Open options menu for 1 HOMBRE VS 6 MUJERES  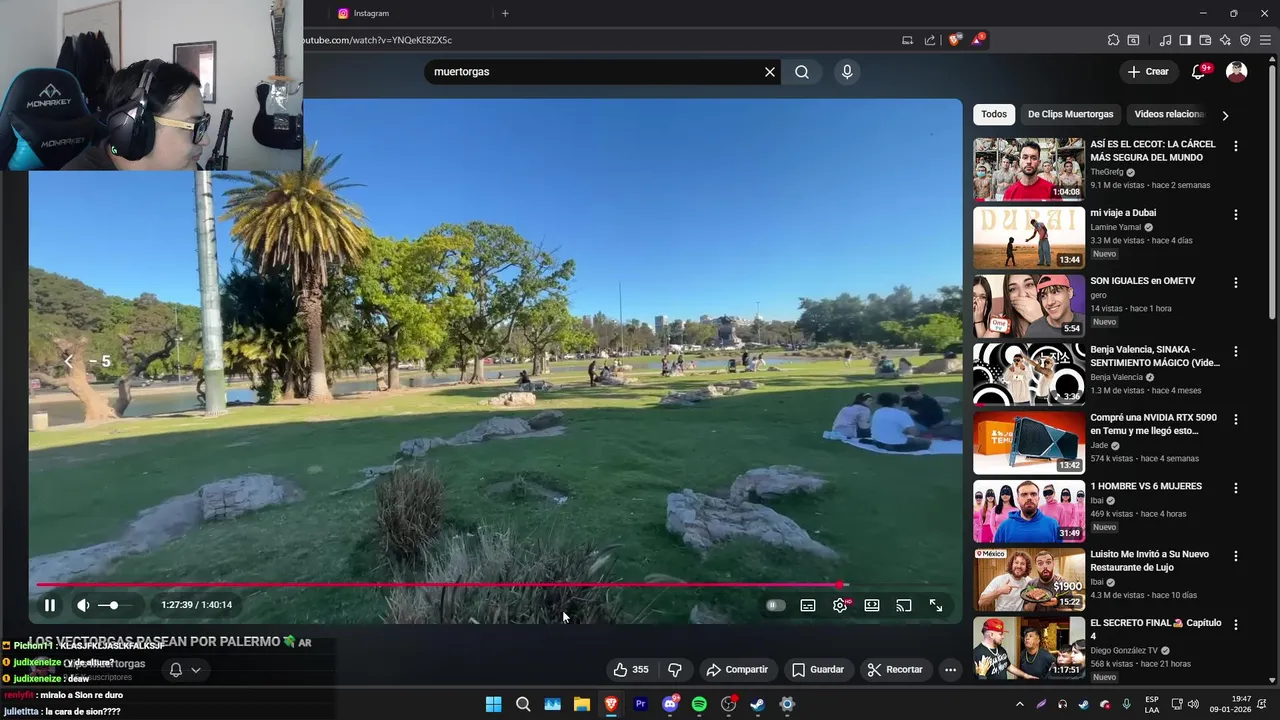(1236, 488)
